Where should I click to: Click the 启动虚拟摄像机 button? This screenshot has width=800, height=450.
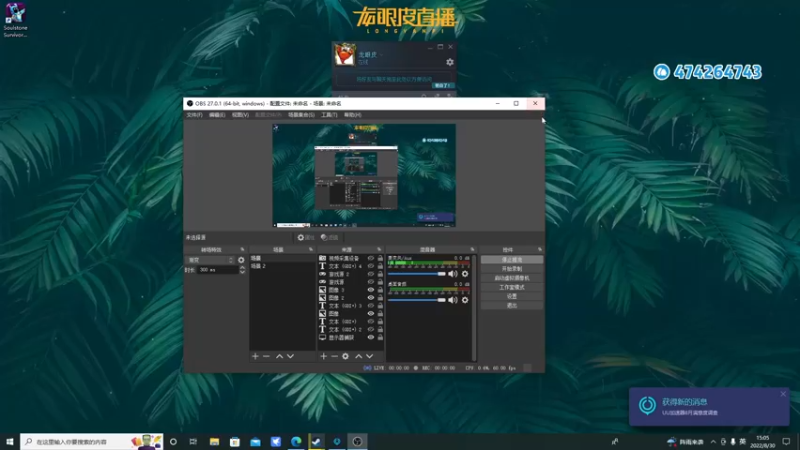(512, 278)
